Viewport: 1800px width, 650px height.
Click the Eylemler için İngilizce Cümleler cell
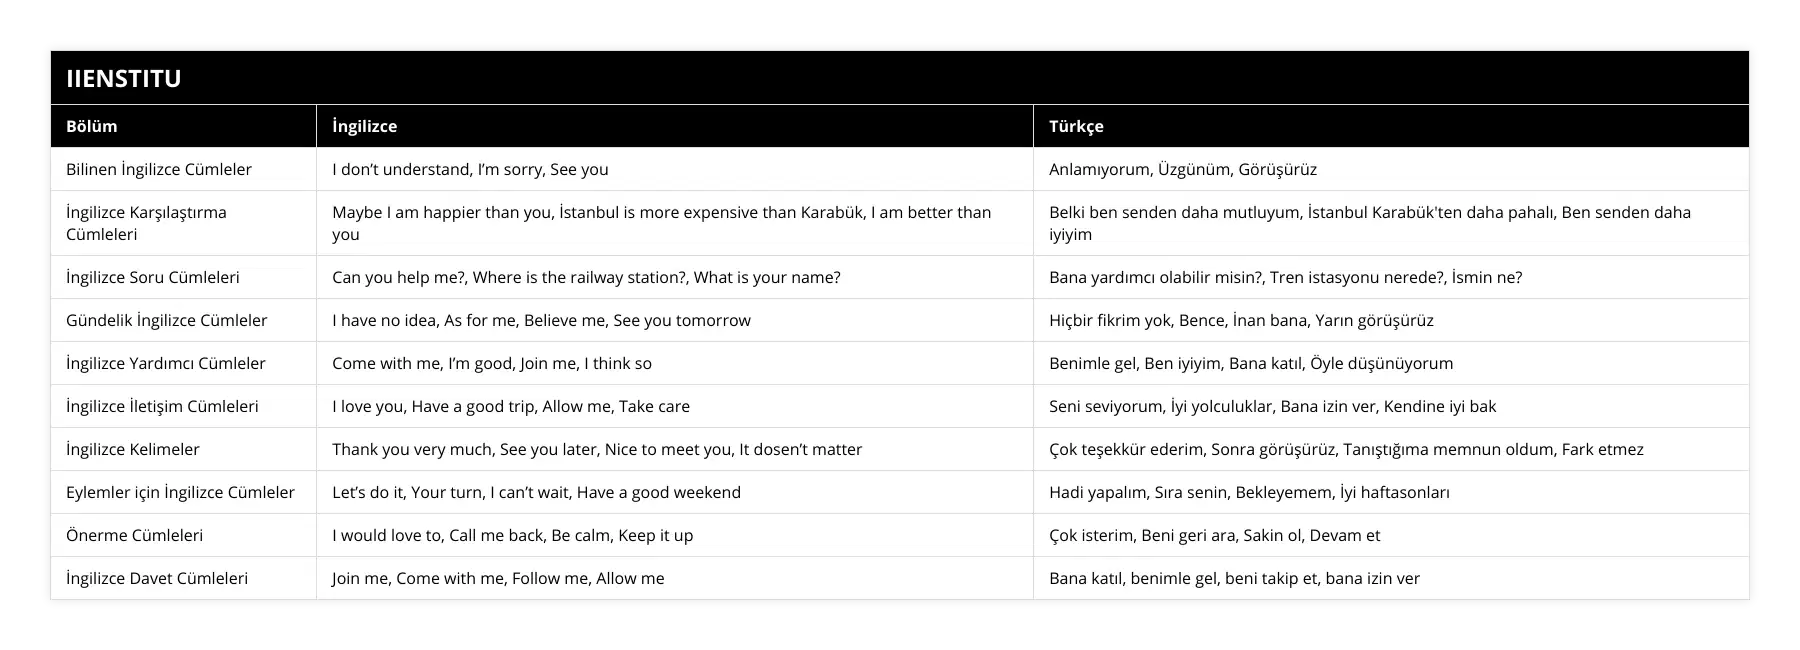(x=180, y=492)
